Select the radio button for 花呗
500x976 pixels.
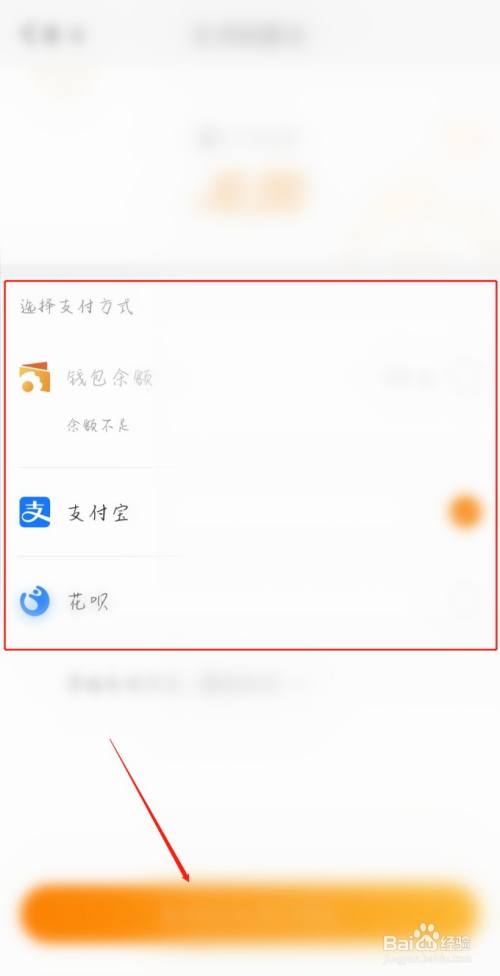[x=466, y=601]
